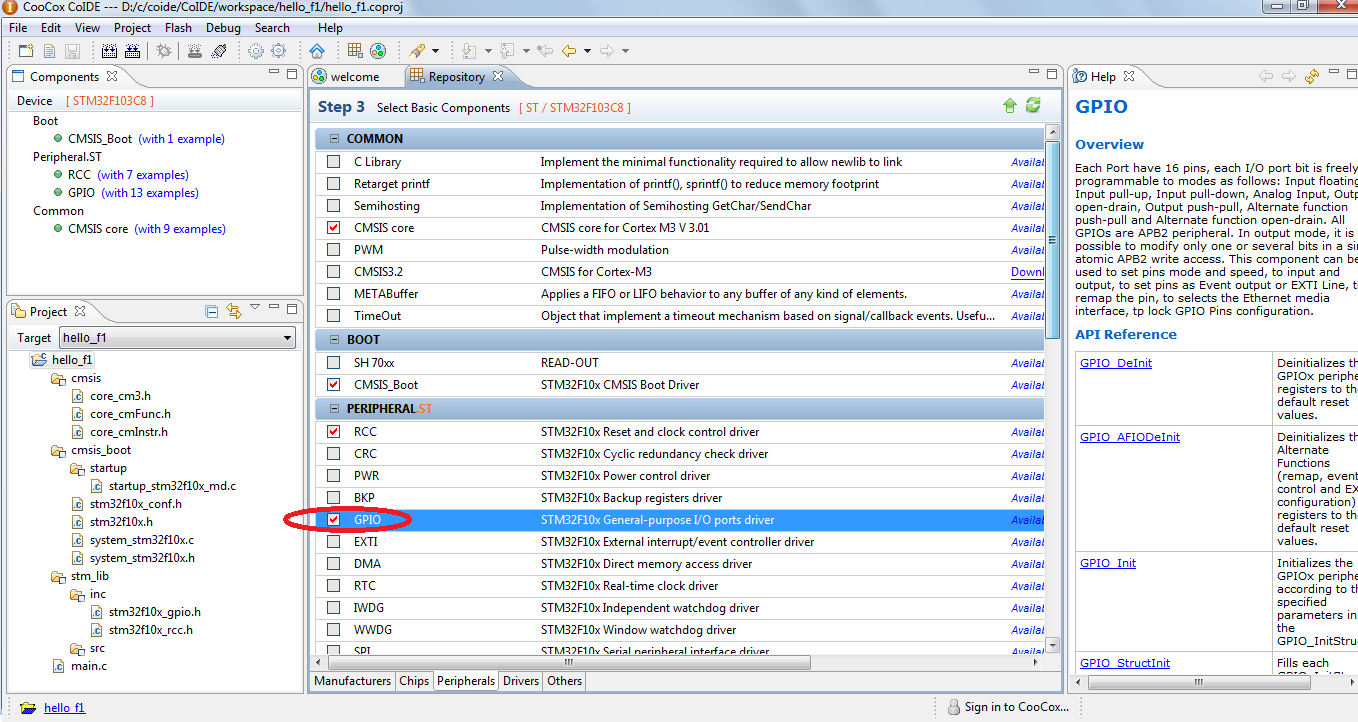Screen dimensions: 1358x722
Task: Check the PWM component checkbox
Action: click(x=334, y=250)
